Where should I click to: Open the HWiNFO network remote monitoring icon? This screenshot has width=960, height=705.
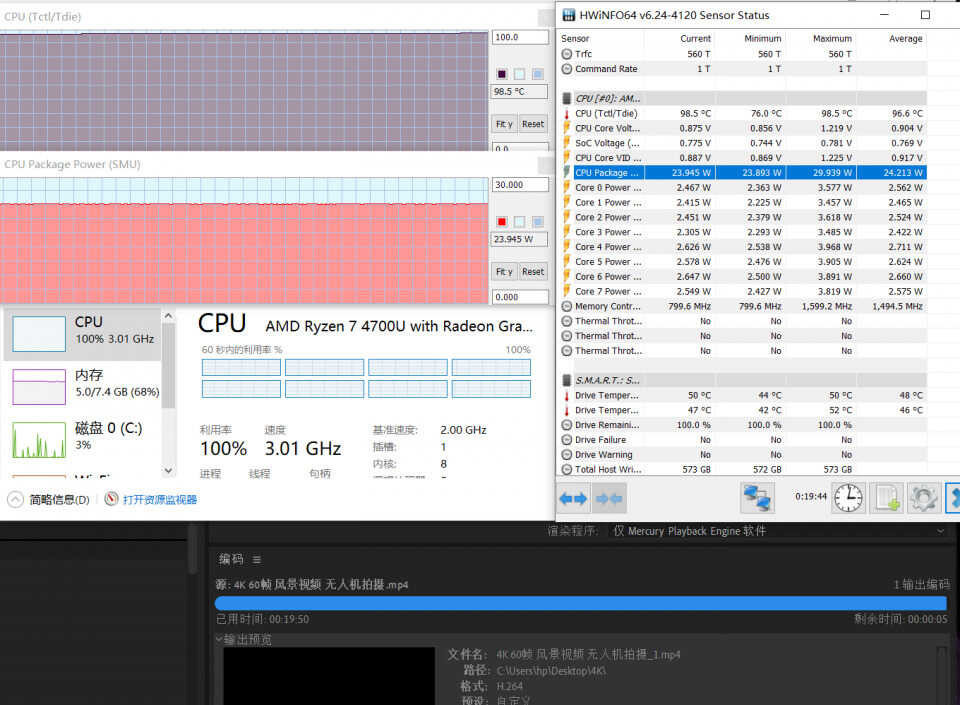(x=757, y=498)
